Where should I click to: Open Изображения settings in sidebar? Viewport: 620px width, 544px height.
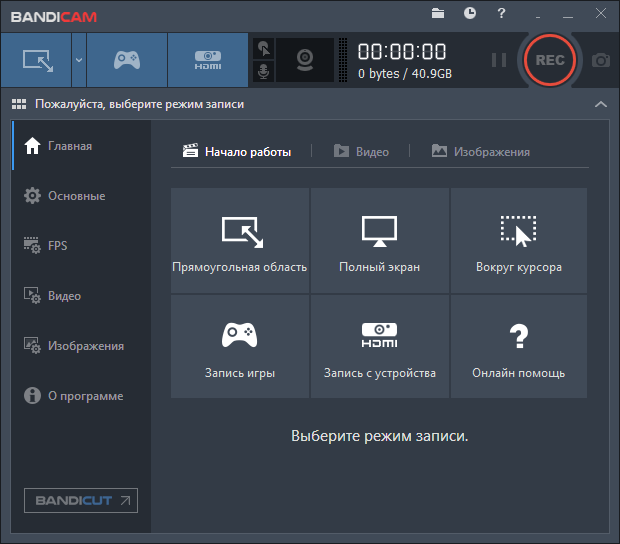click(81, 346)
